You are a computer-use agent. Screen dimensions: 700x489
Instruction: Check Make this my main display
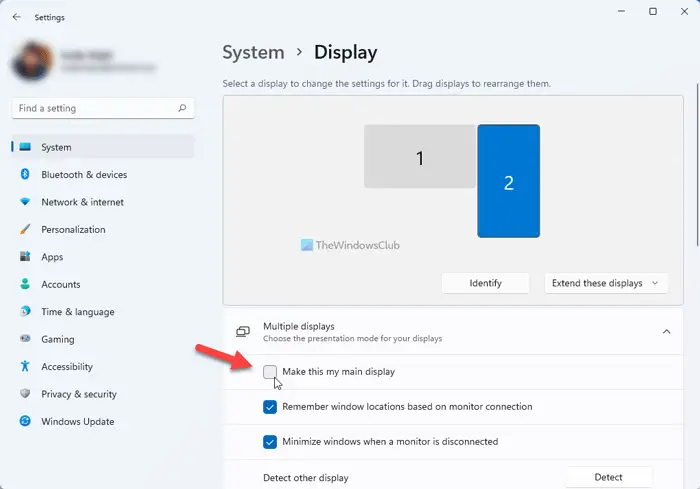[270, 372]
